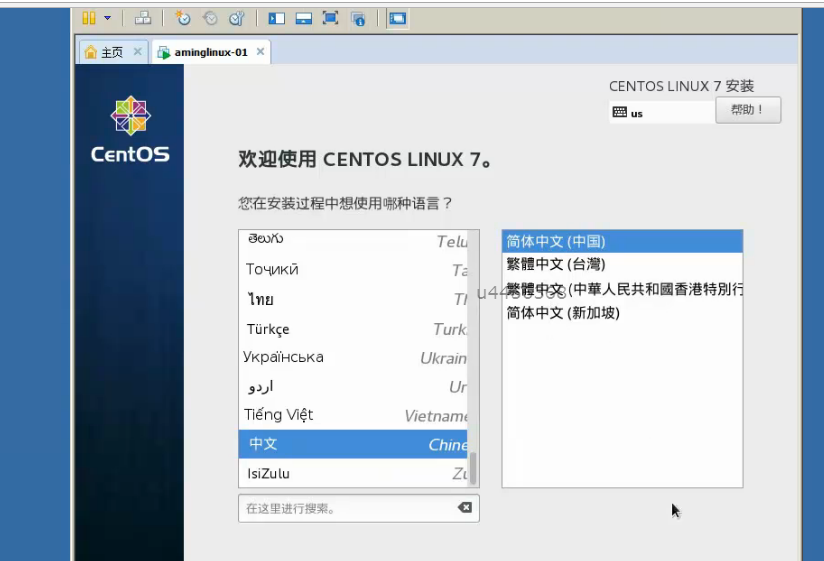
Task: Select IsiZulu in the language list
Action: click(x=353, y=473)
